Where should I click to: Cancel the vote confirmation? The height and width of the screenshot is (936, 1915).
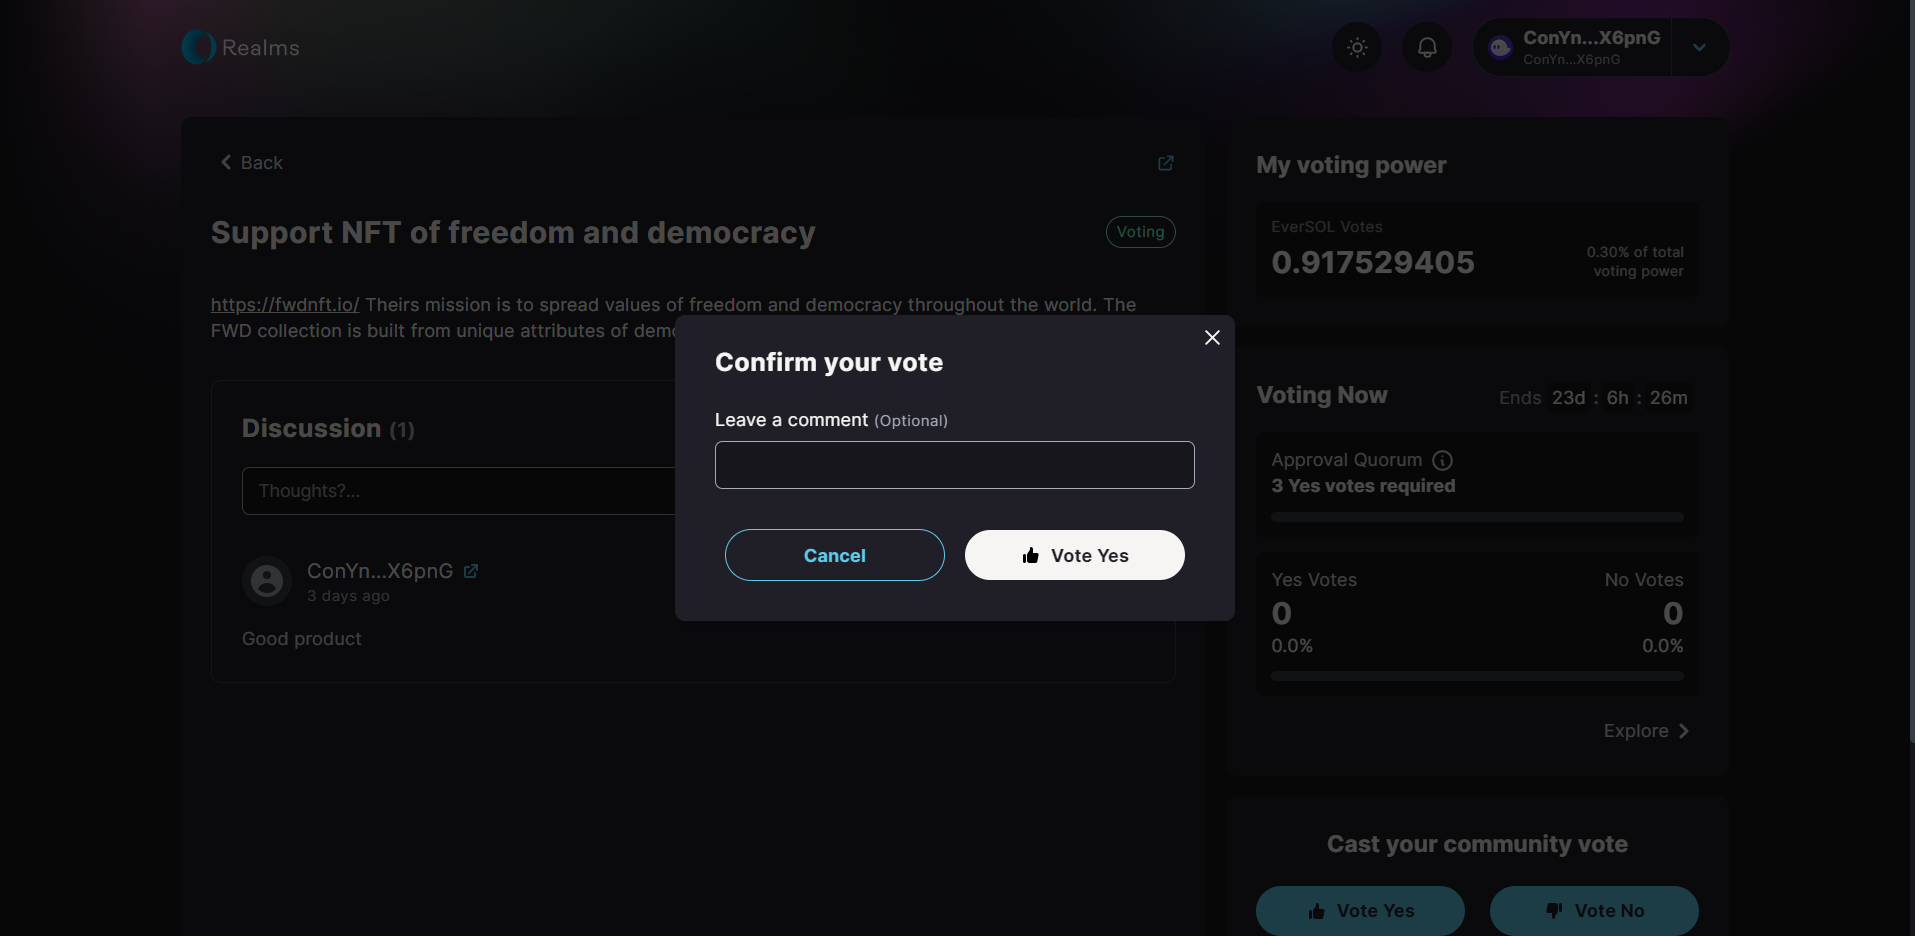pos(834,555)
